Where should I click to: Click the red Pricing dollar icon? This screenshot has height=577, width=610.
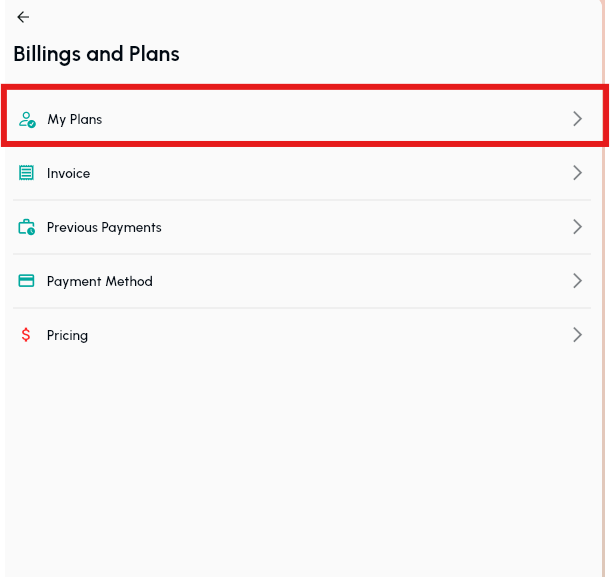pos(26,335)
